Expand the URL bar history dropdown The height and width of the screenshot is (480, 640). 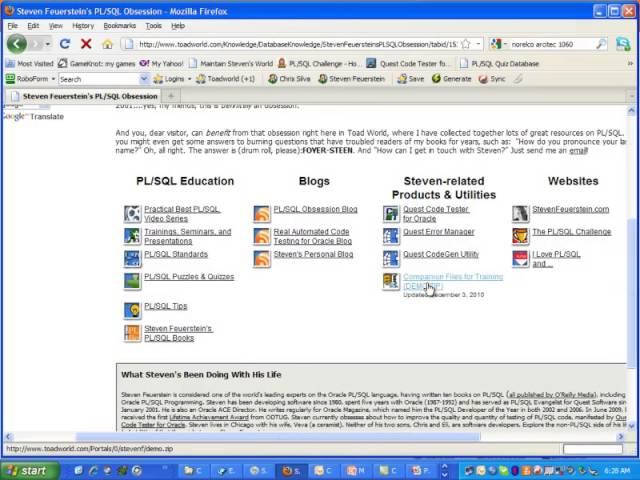click(478, 44)
